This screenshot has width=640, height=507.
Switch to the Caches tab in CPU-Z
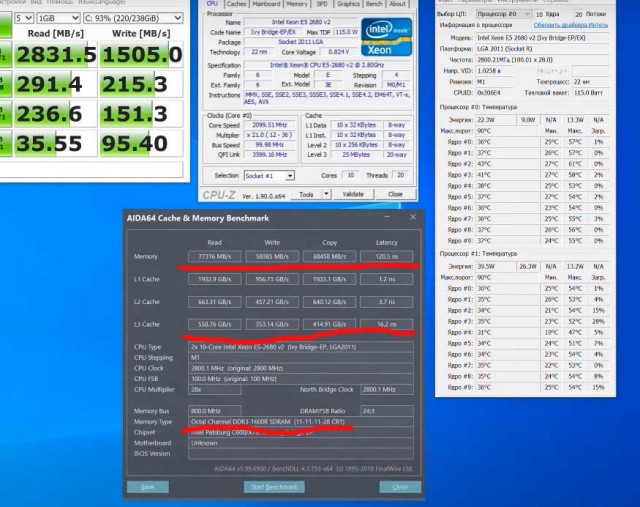pyautogui.click(x=237, y=4)
